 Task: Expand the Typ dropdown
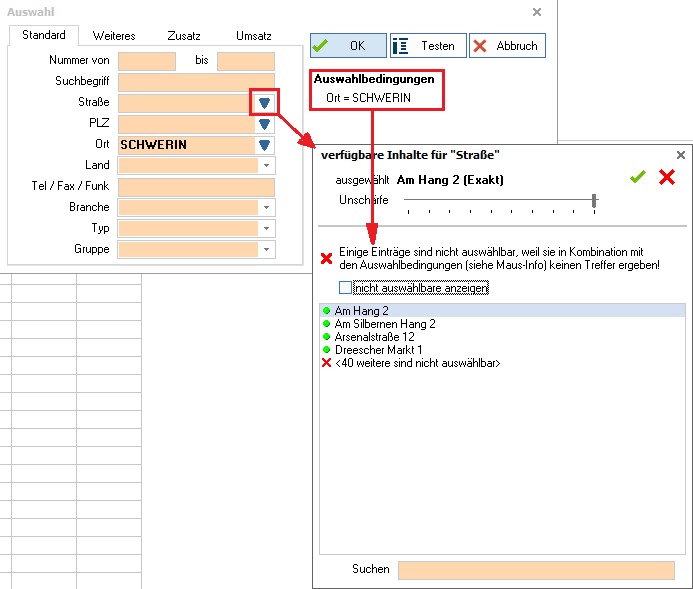(266, 228)
